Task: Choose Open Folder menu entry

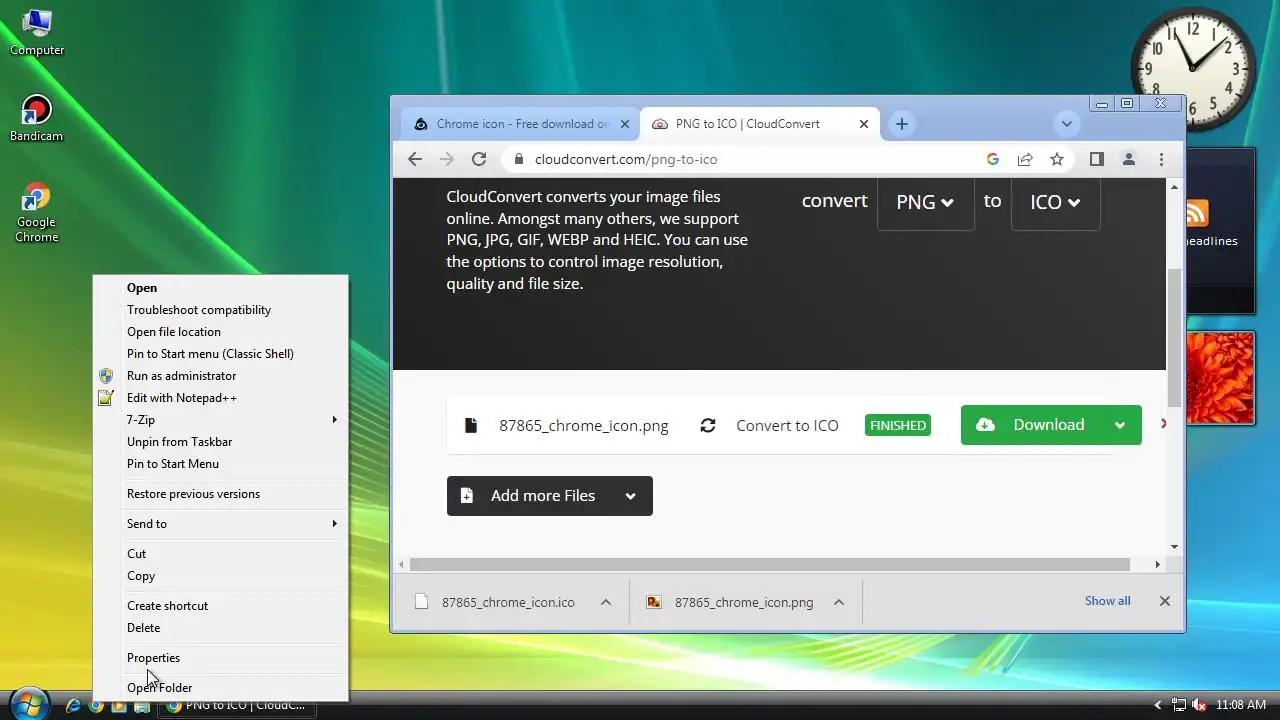Action: coord(220,688)
